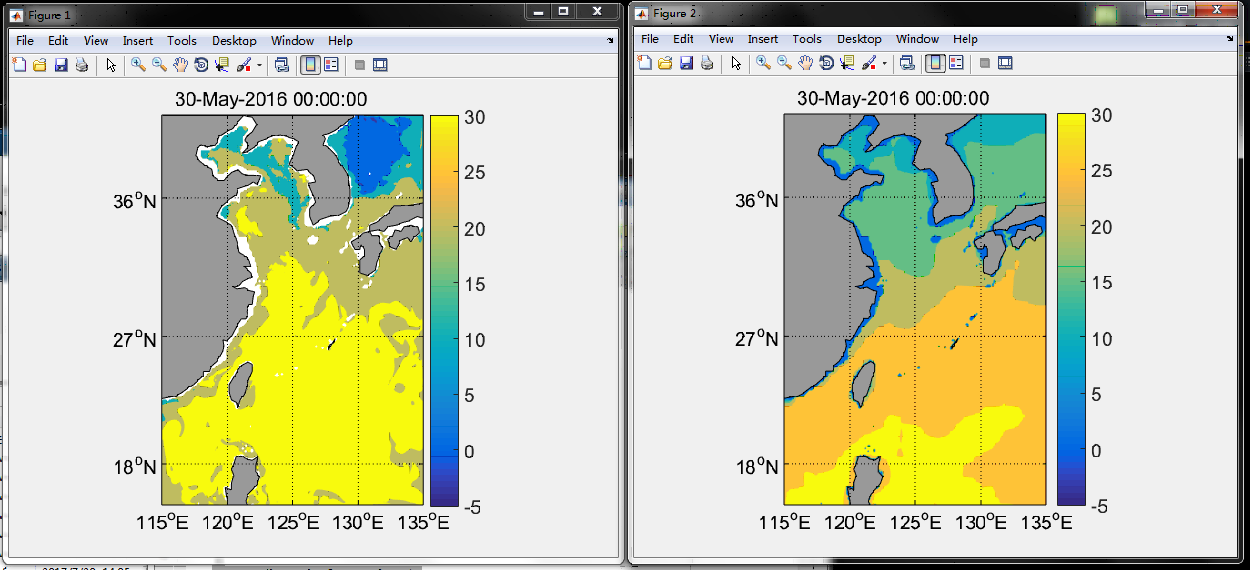Click Zoom In tool in Figure 1

tap(137, 65)
